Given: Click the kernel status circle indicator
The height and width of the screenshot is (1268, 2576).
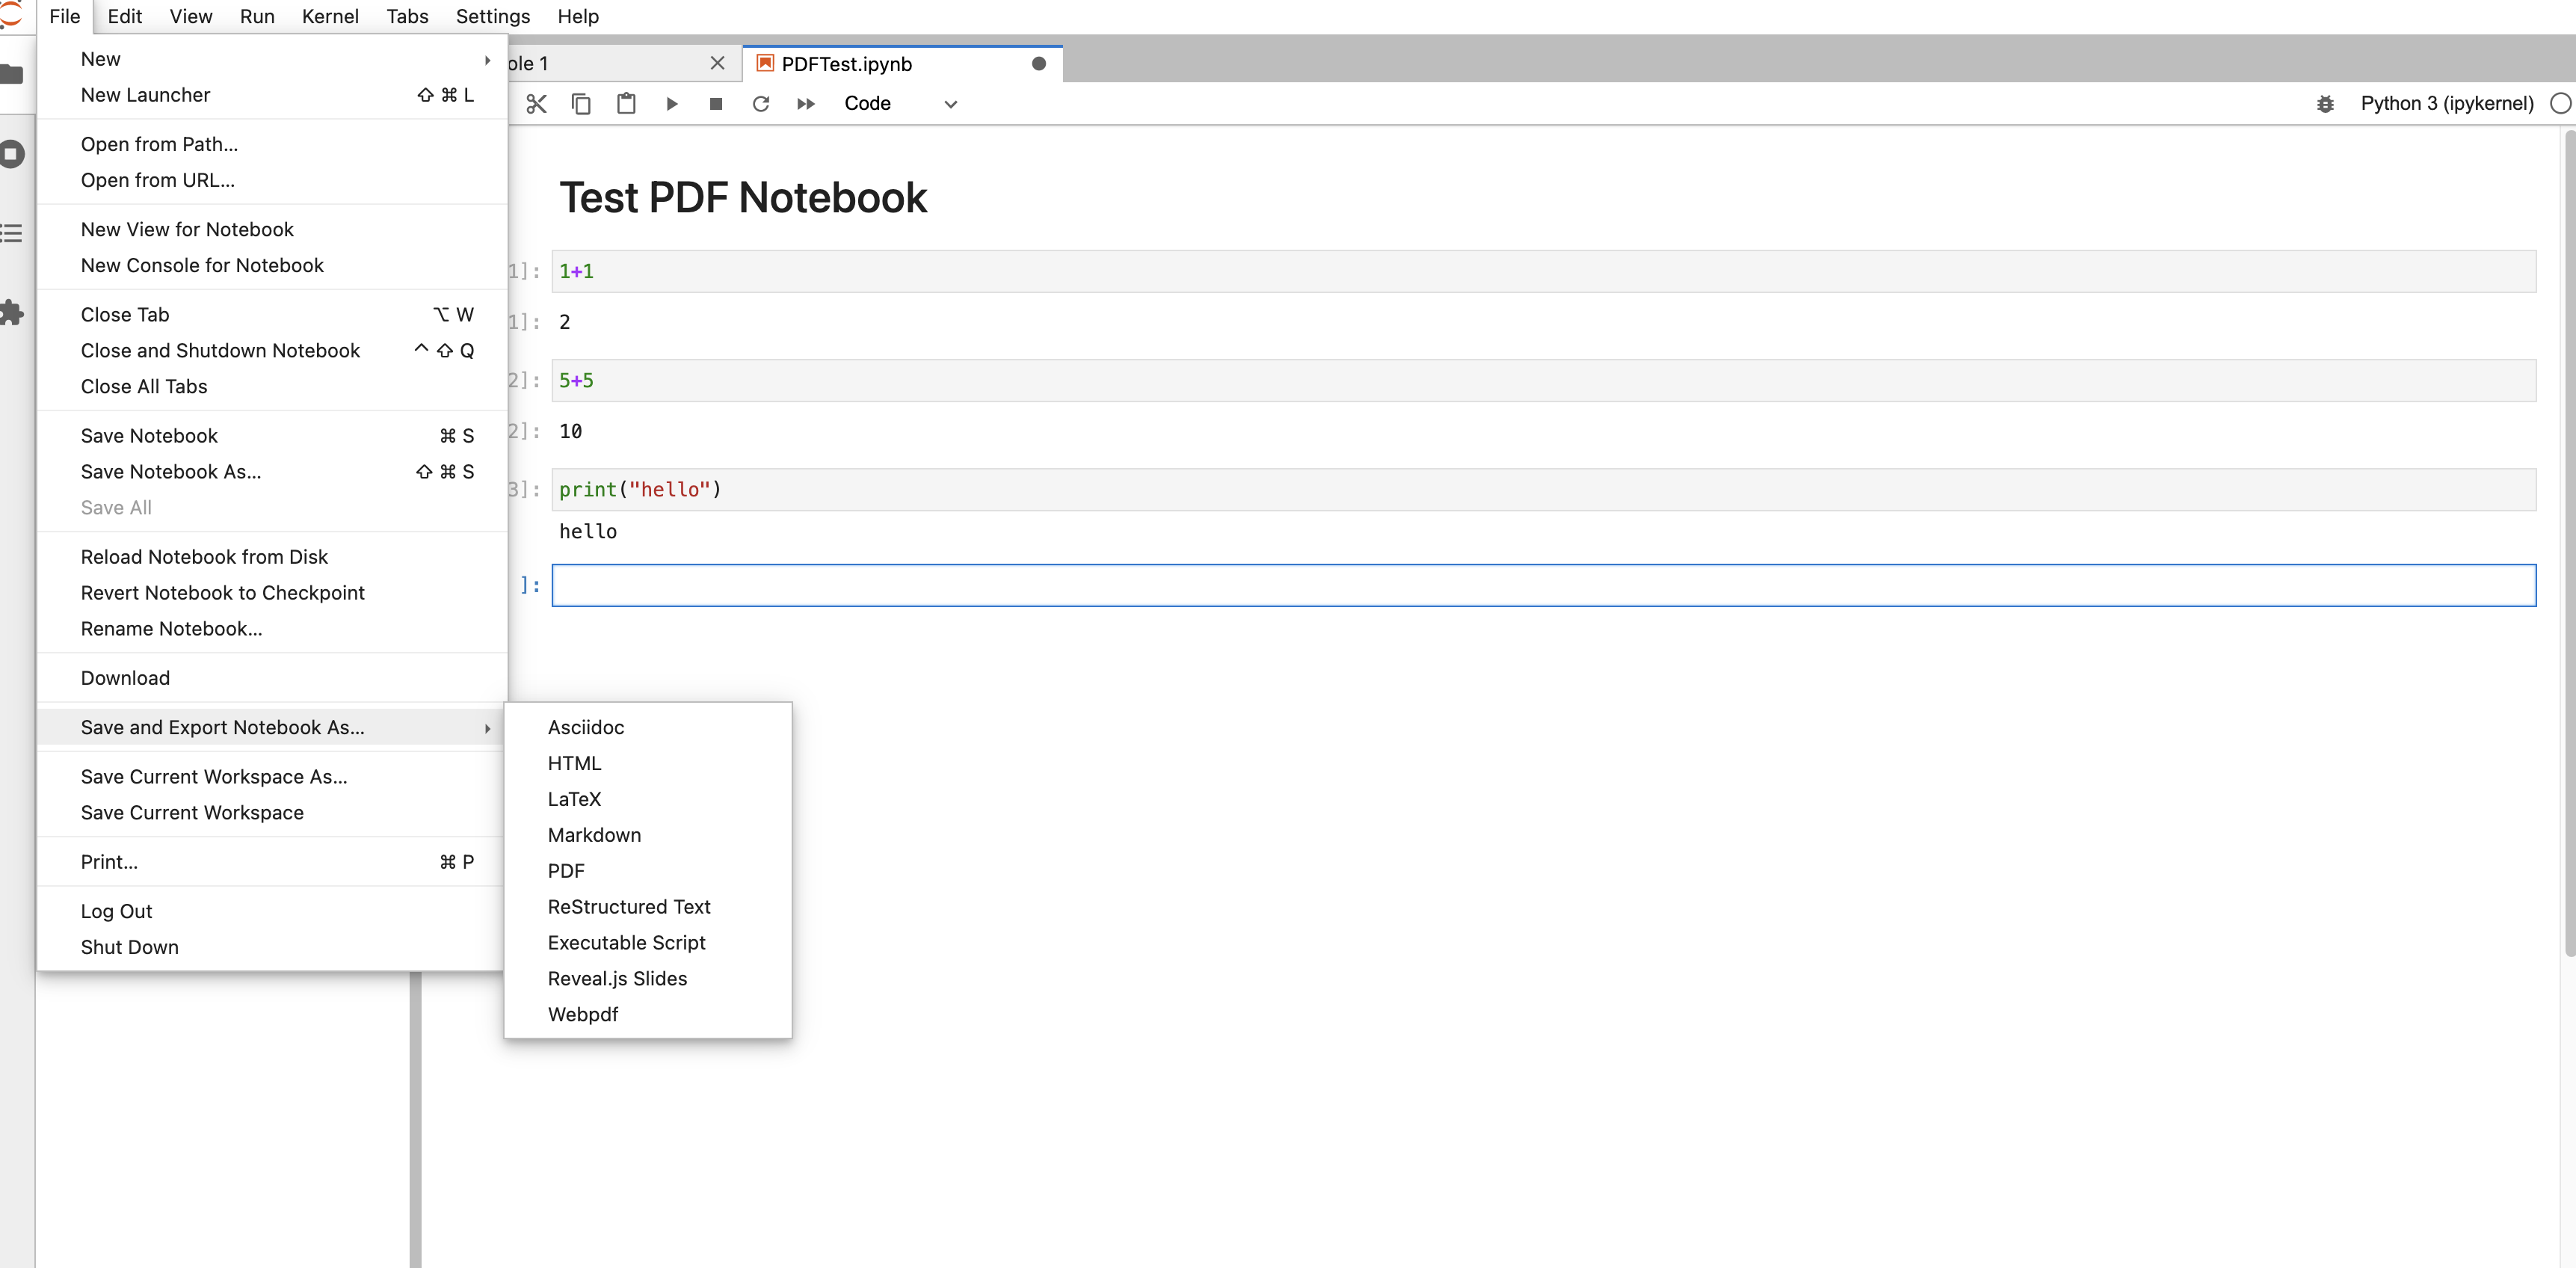Looking at the screenshot, I should tap(2560, 104).
